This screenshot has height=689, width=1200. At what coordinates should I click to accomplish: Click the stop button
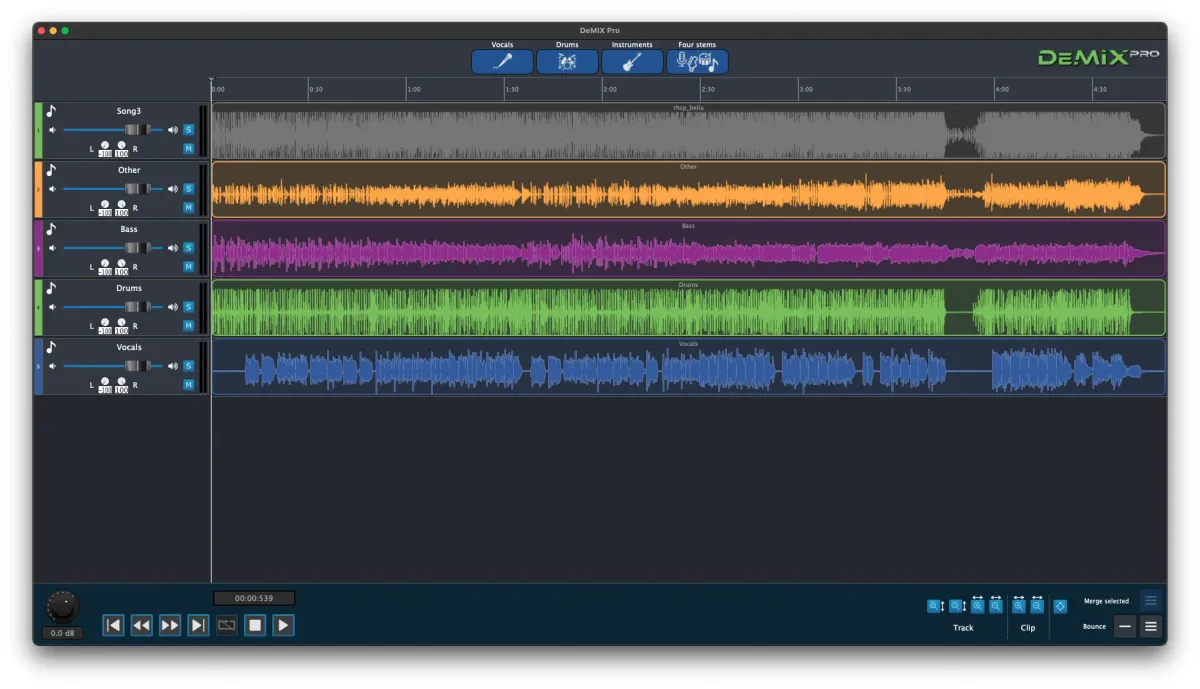click(x=255, y=625)
